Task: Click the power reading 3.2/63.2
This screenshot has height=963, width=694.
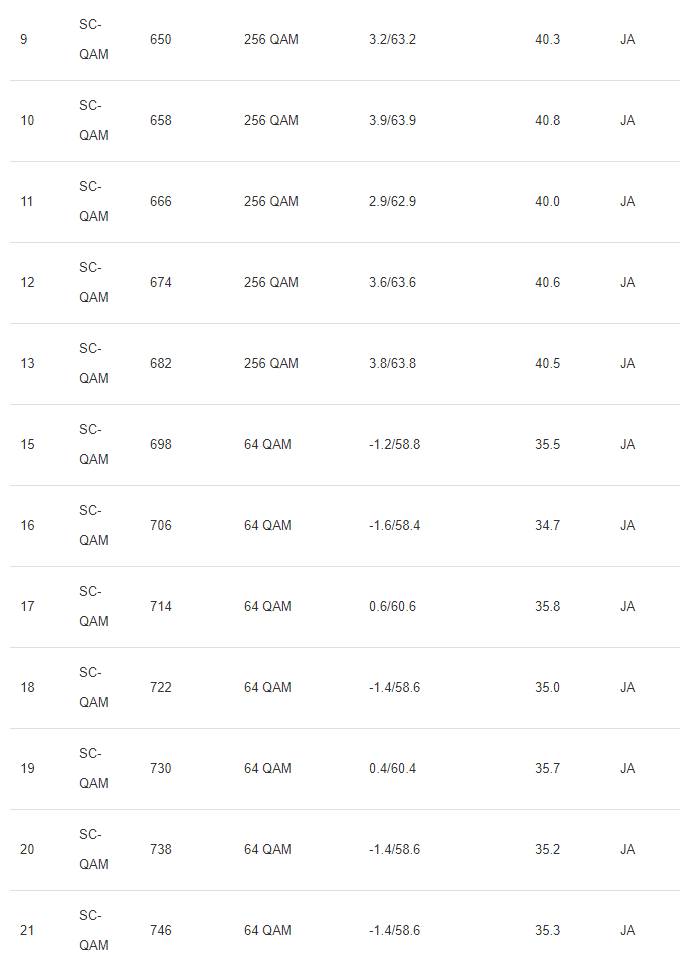Action: (x=393, y=40)
